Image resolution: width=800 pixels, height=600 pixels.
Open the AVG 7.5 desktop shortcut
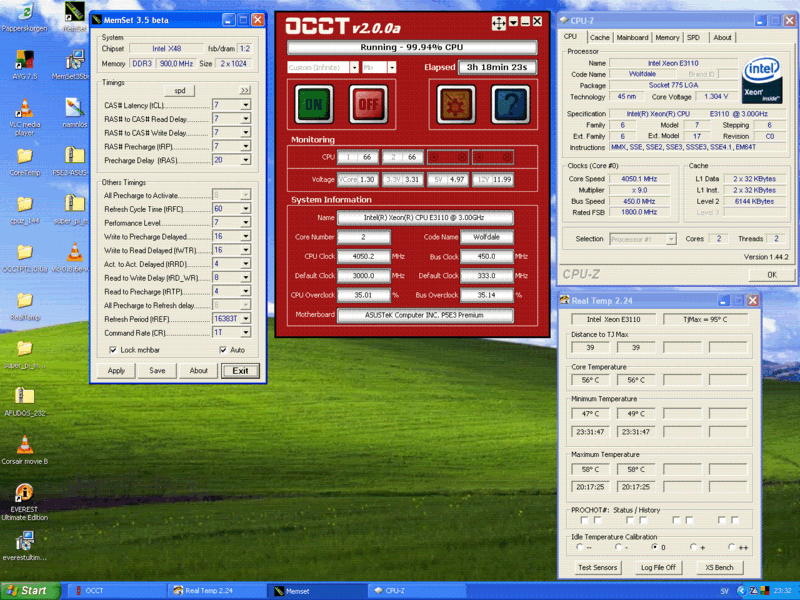tap(24, 59)
